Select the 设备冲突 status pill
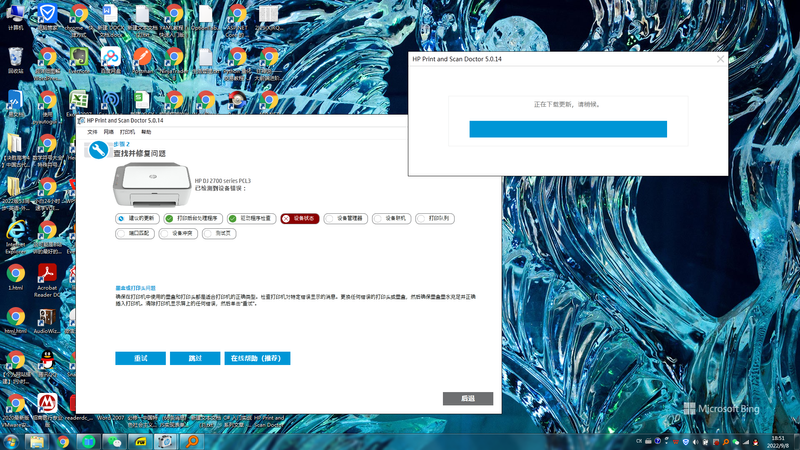This screenshot has height=450, width=800. click(x=178, y=234)
